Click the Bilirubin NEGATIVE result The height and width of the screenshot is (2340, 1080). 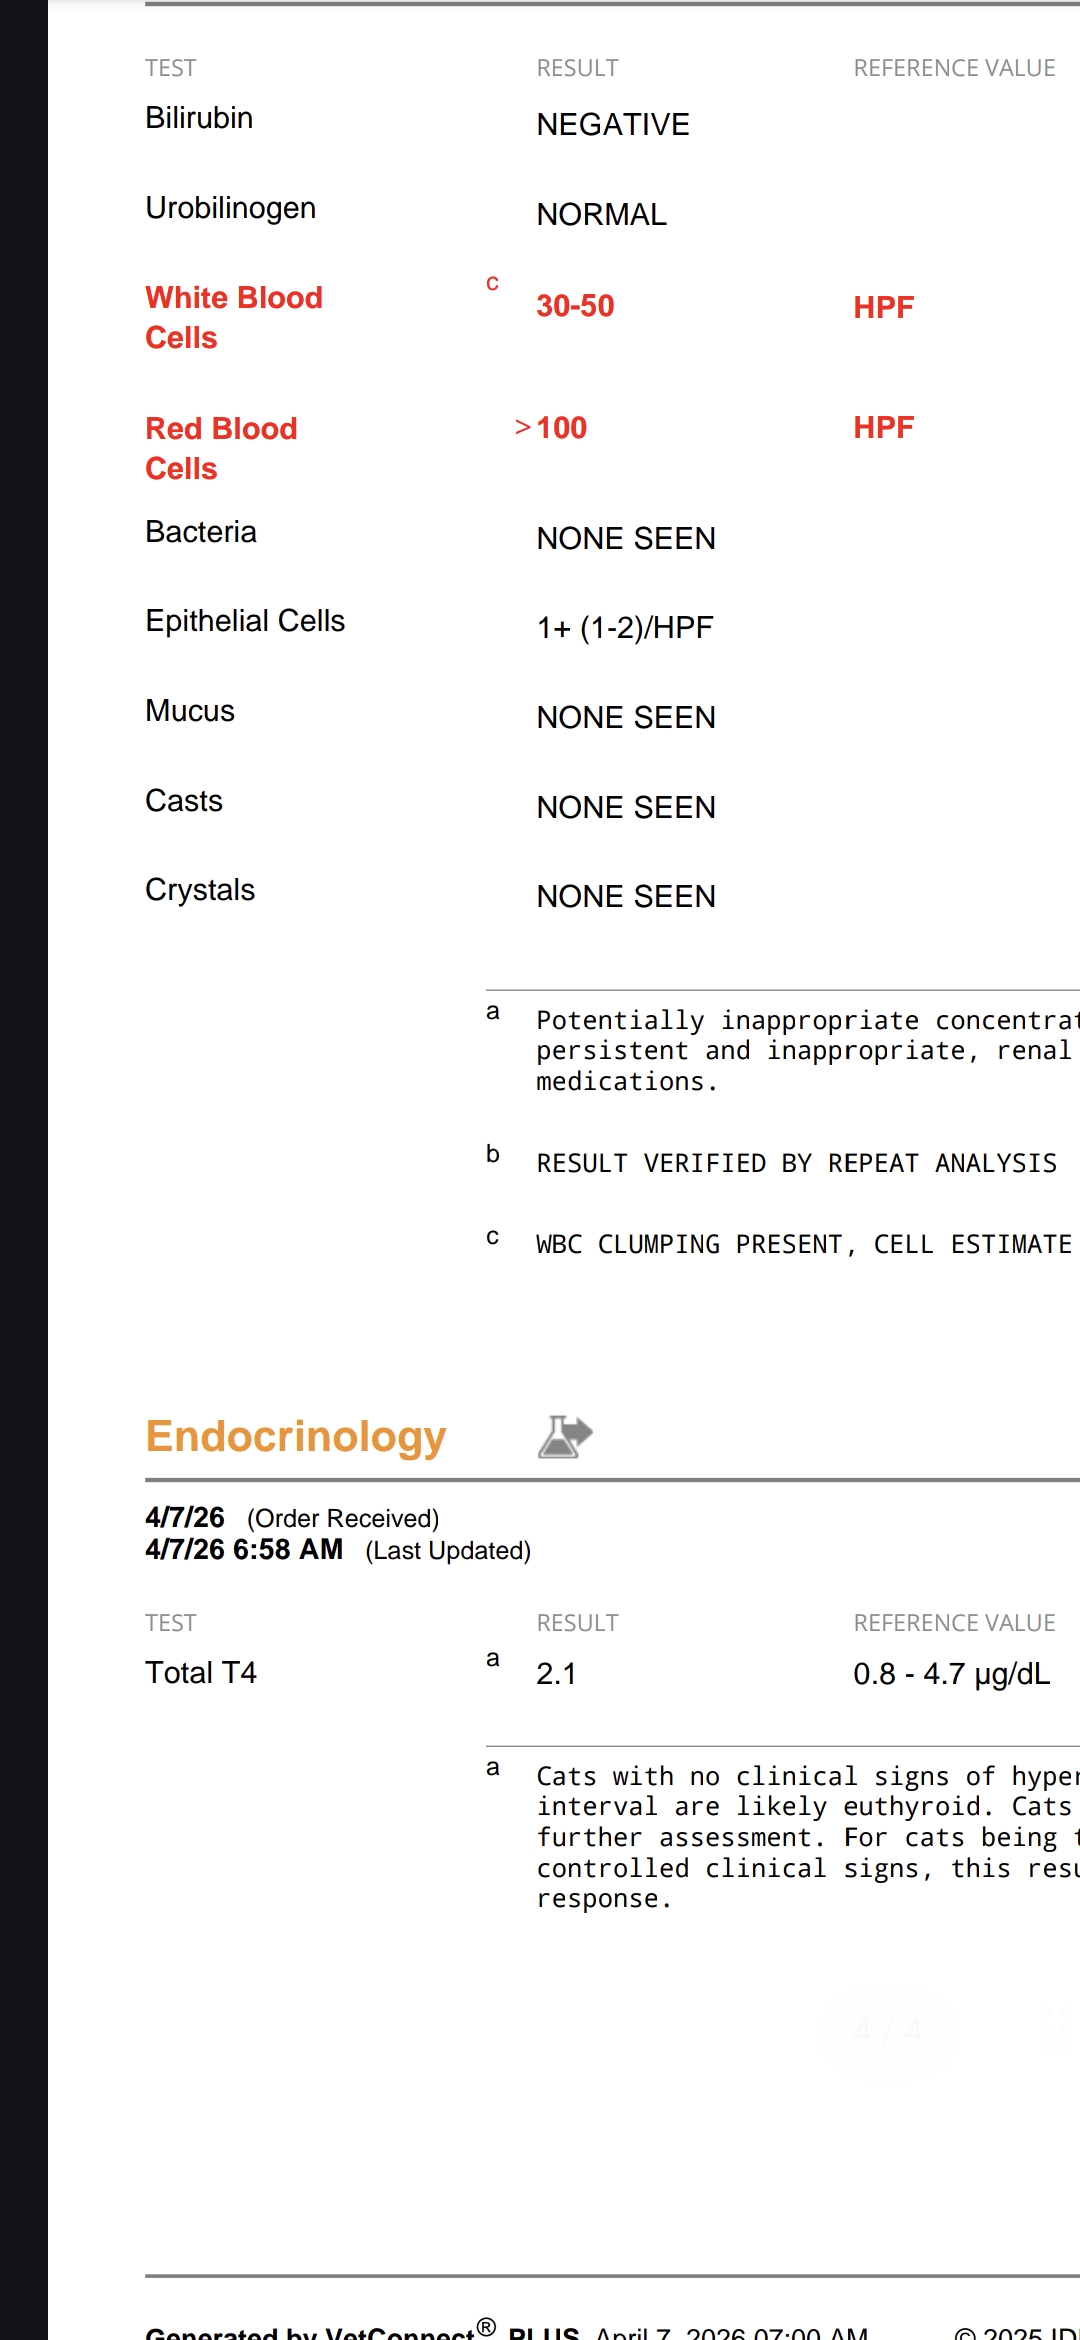613,125
